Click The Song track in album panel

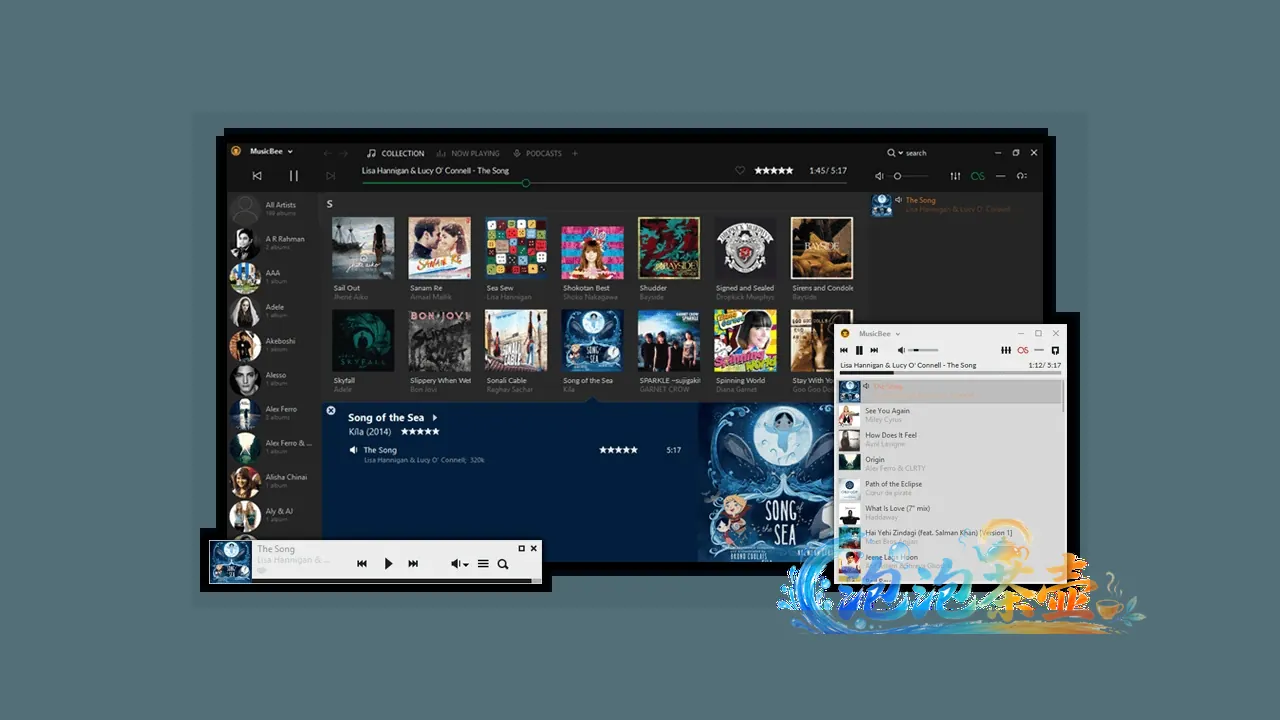[x=380, y=450]
